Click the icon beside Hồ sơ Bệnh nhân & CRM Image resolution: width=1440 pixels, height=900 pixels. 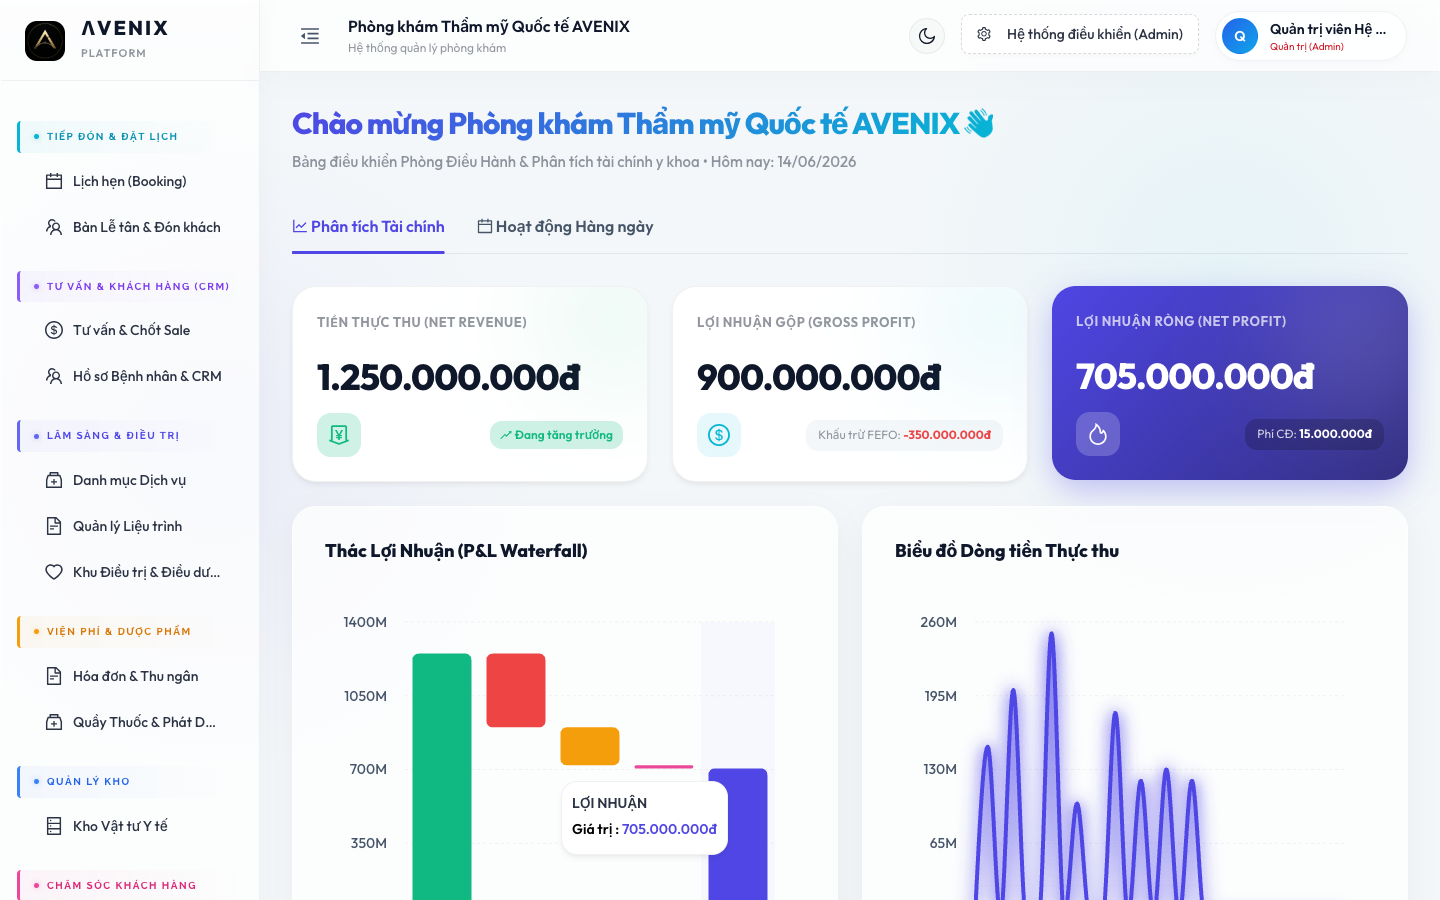54,376
